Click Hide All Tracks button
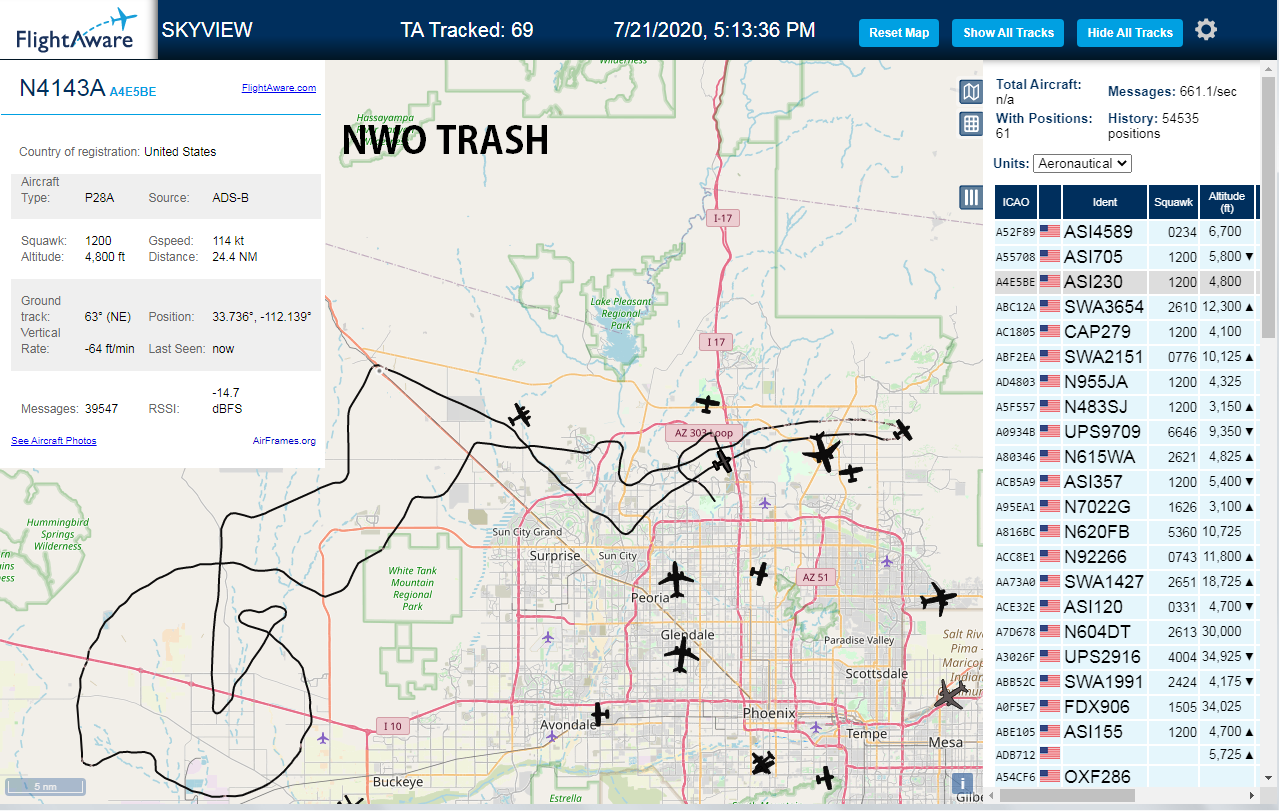The height and width of the screenshot is (811, 1279). tap(1130, 33)
